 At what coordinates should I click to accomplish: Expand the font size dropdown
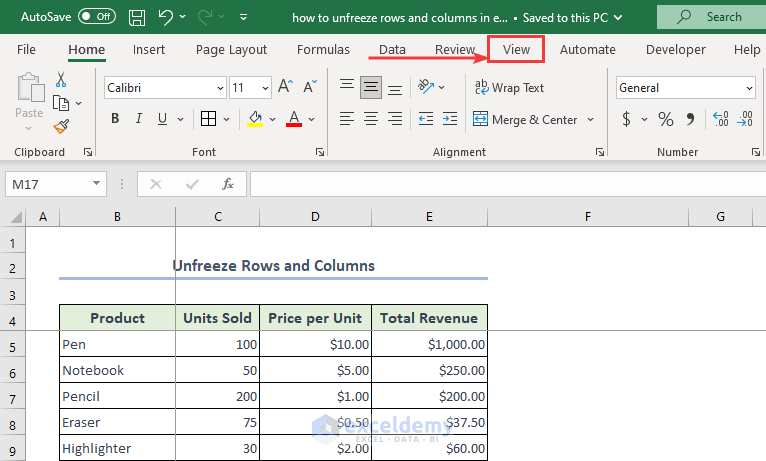(x=264, y=88)
